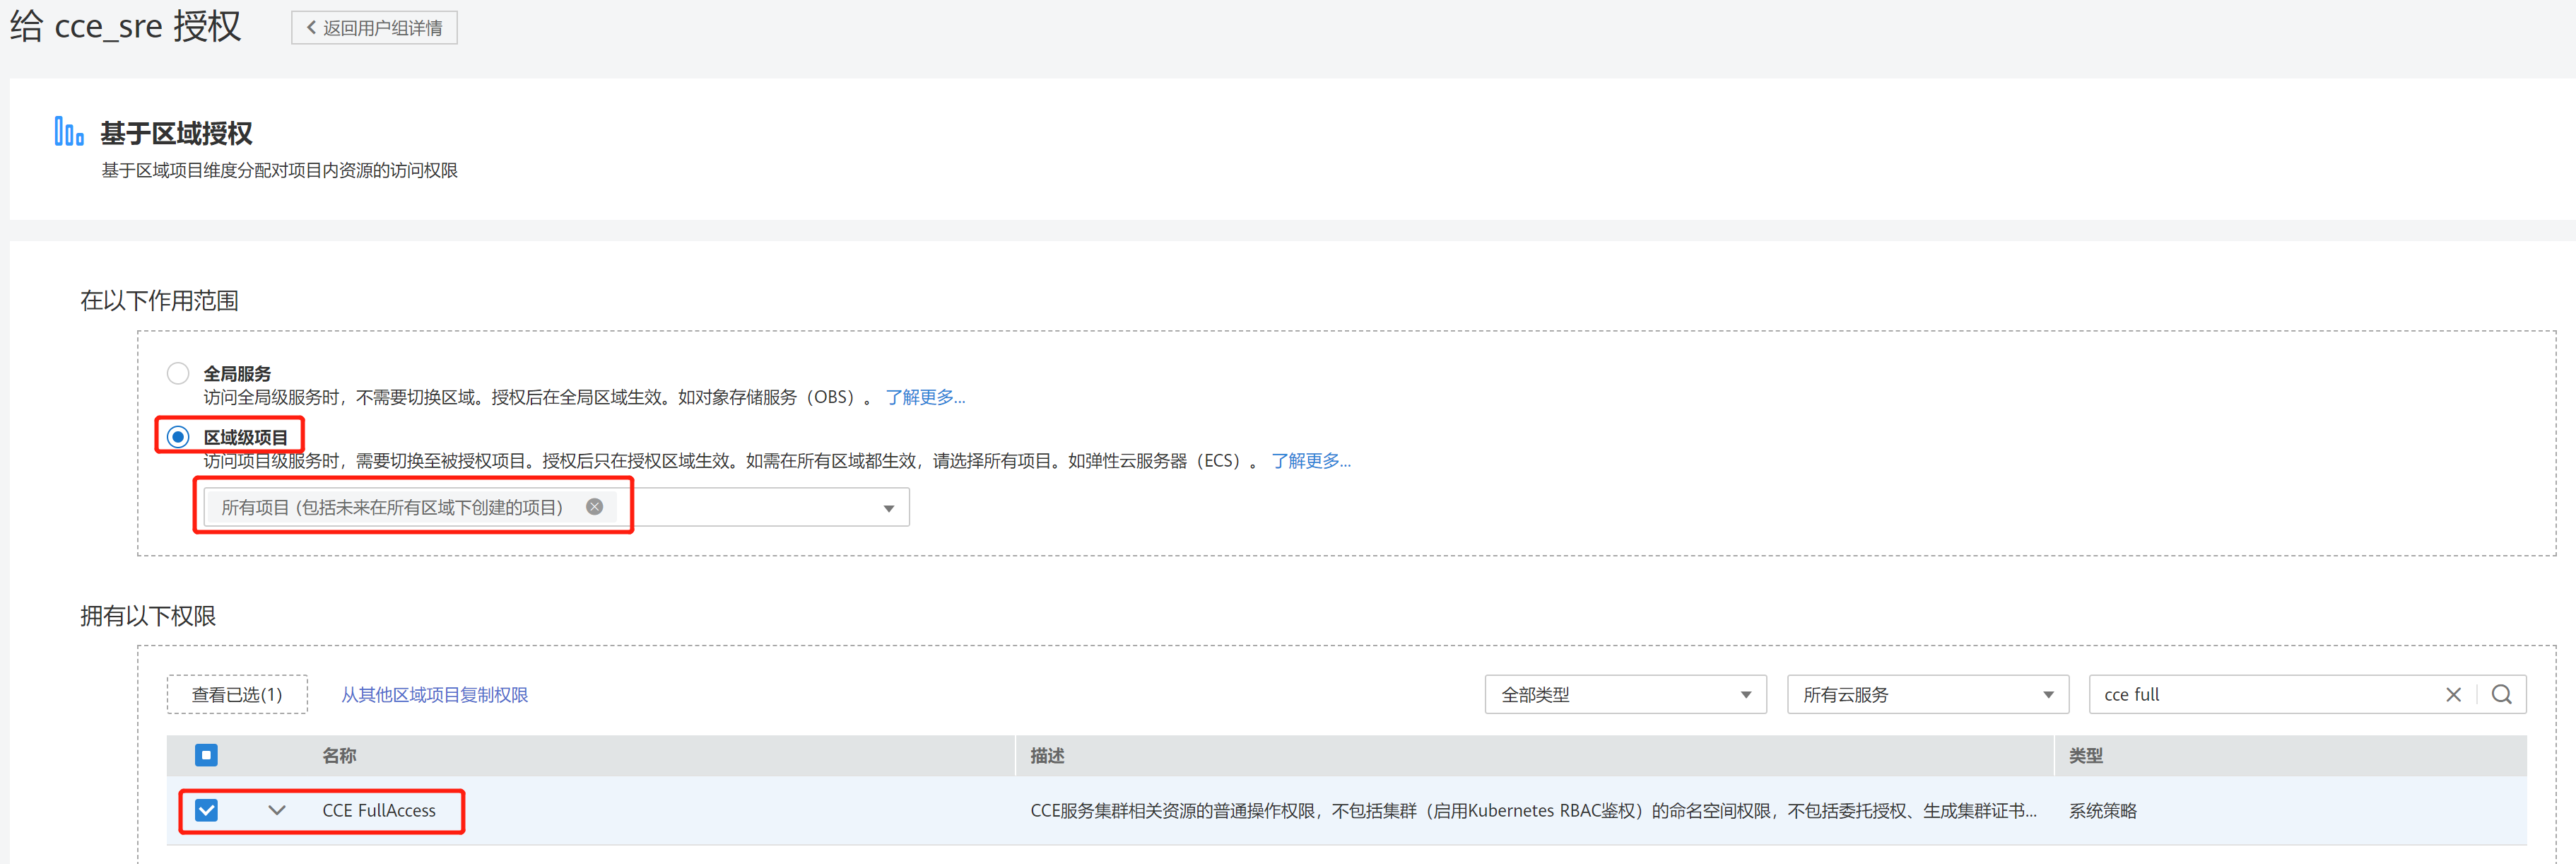Click 返回用户组详情 back button
Image resolution: width=2576 pixels, height=864 pixels.
point(374,28)
